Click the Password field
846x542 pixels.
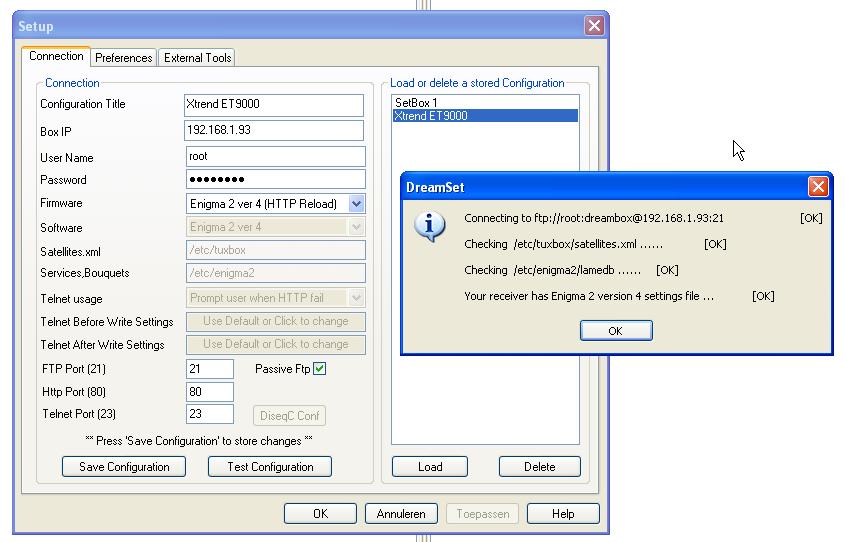pos(276,179)
